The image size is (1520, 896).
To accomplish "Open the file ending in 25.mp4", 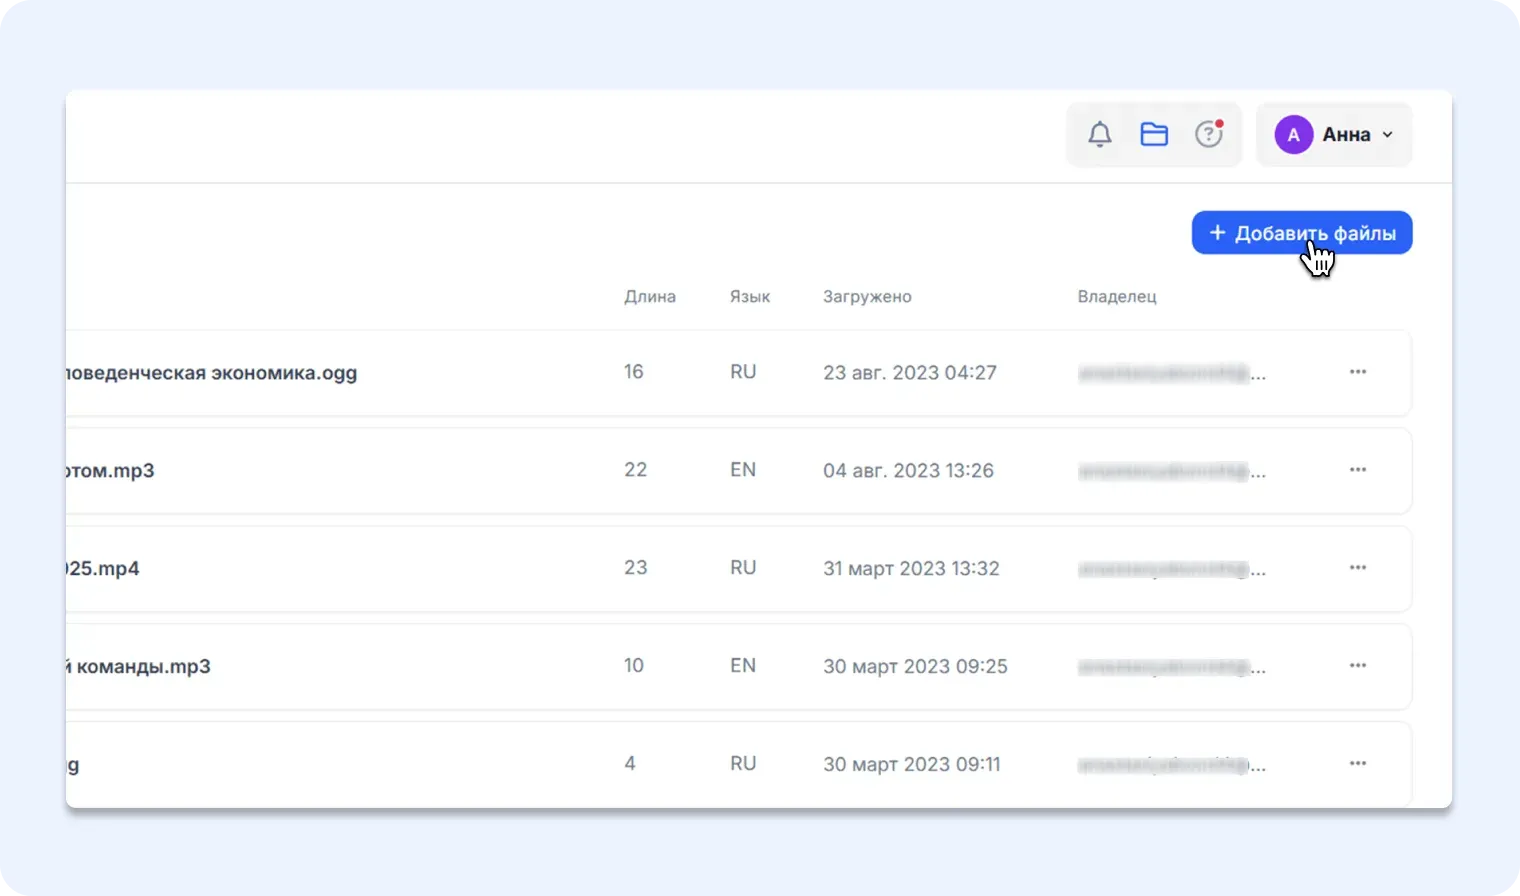I will [x=103, y=569].
